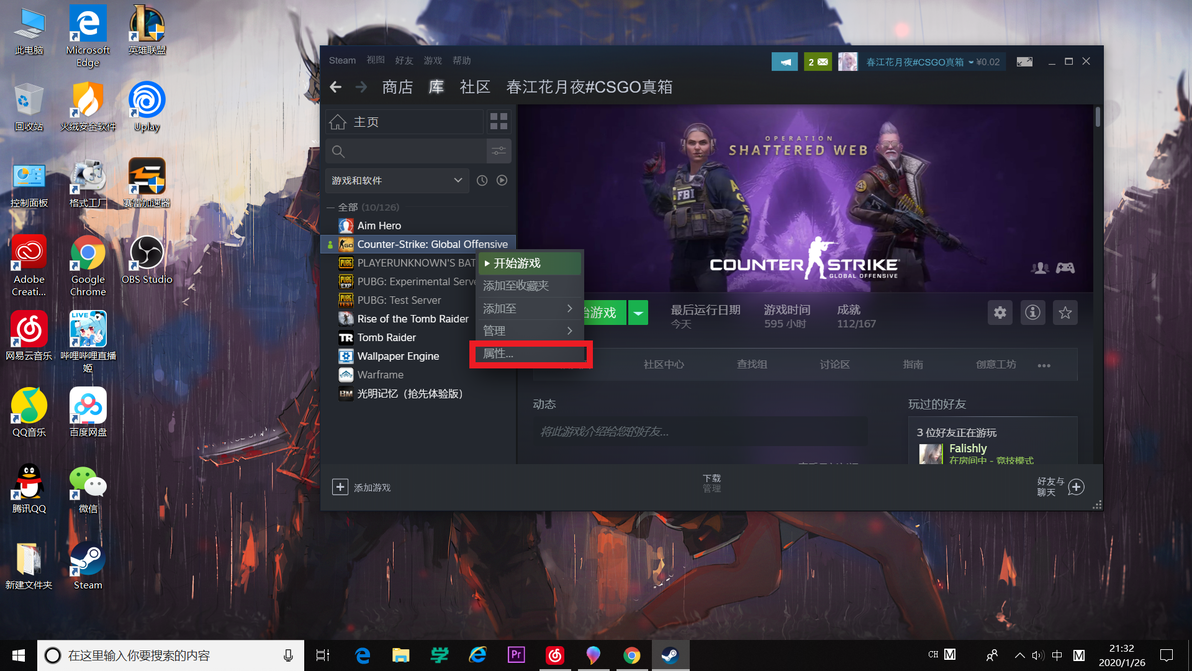Screen dimensions: 1192x671
Task: Open the green play button dropdown arrow
Action: (x=638, y=312)
